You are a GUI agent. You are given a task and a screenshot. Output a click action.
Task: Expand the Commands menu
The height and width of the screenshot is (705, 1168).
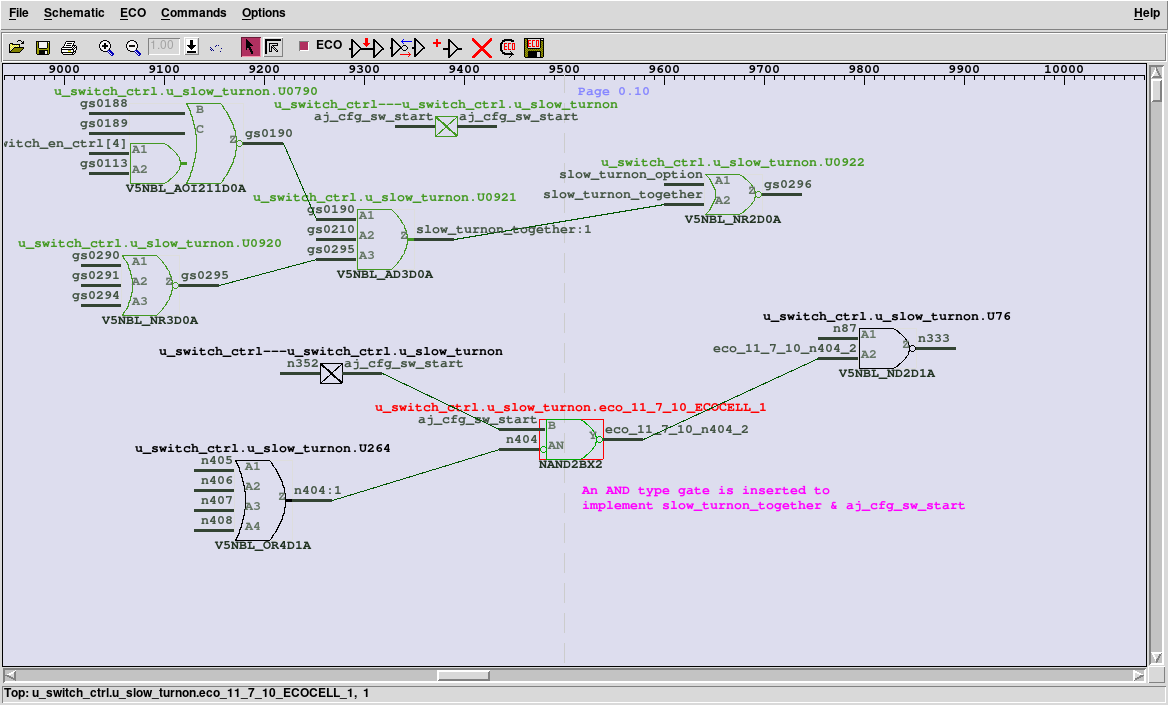click(193, 13)
